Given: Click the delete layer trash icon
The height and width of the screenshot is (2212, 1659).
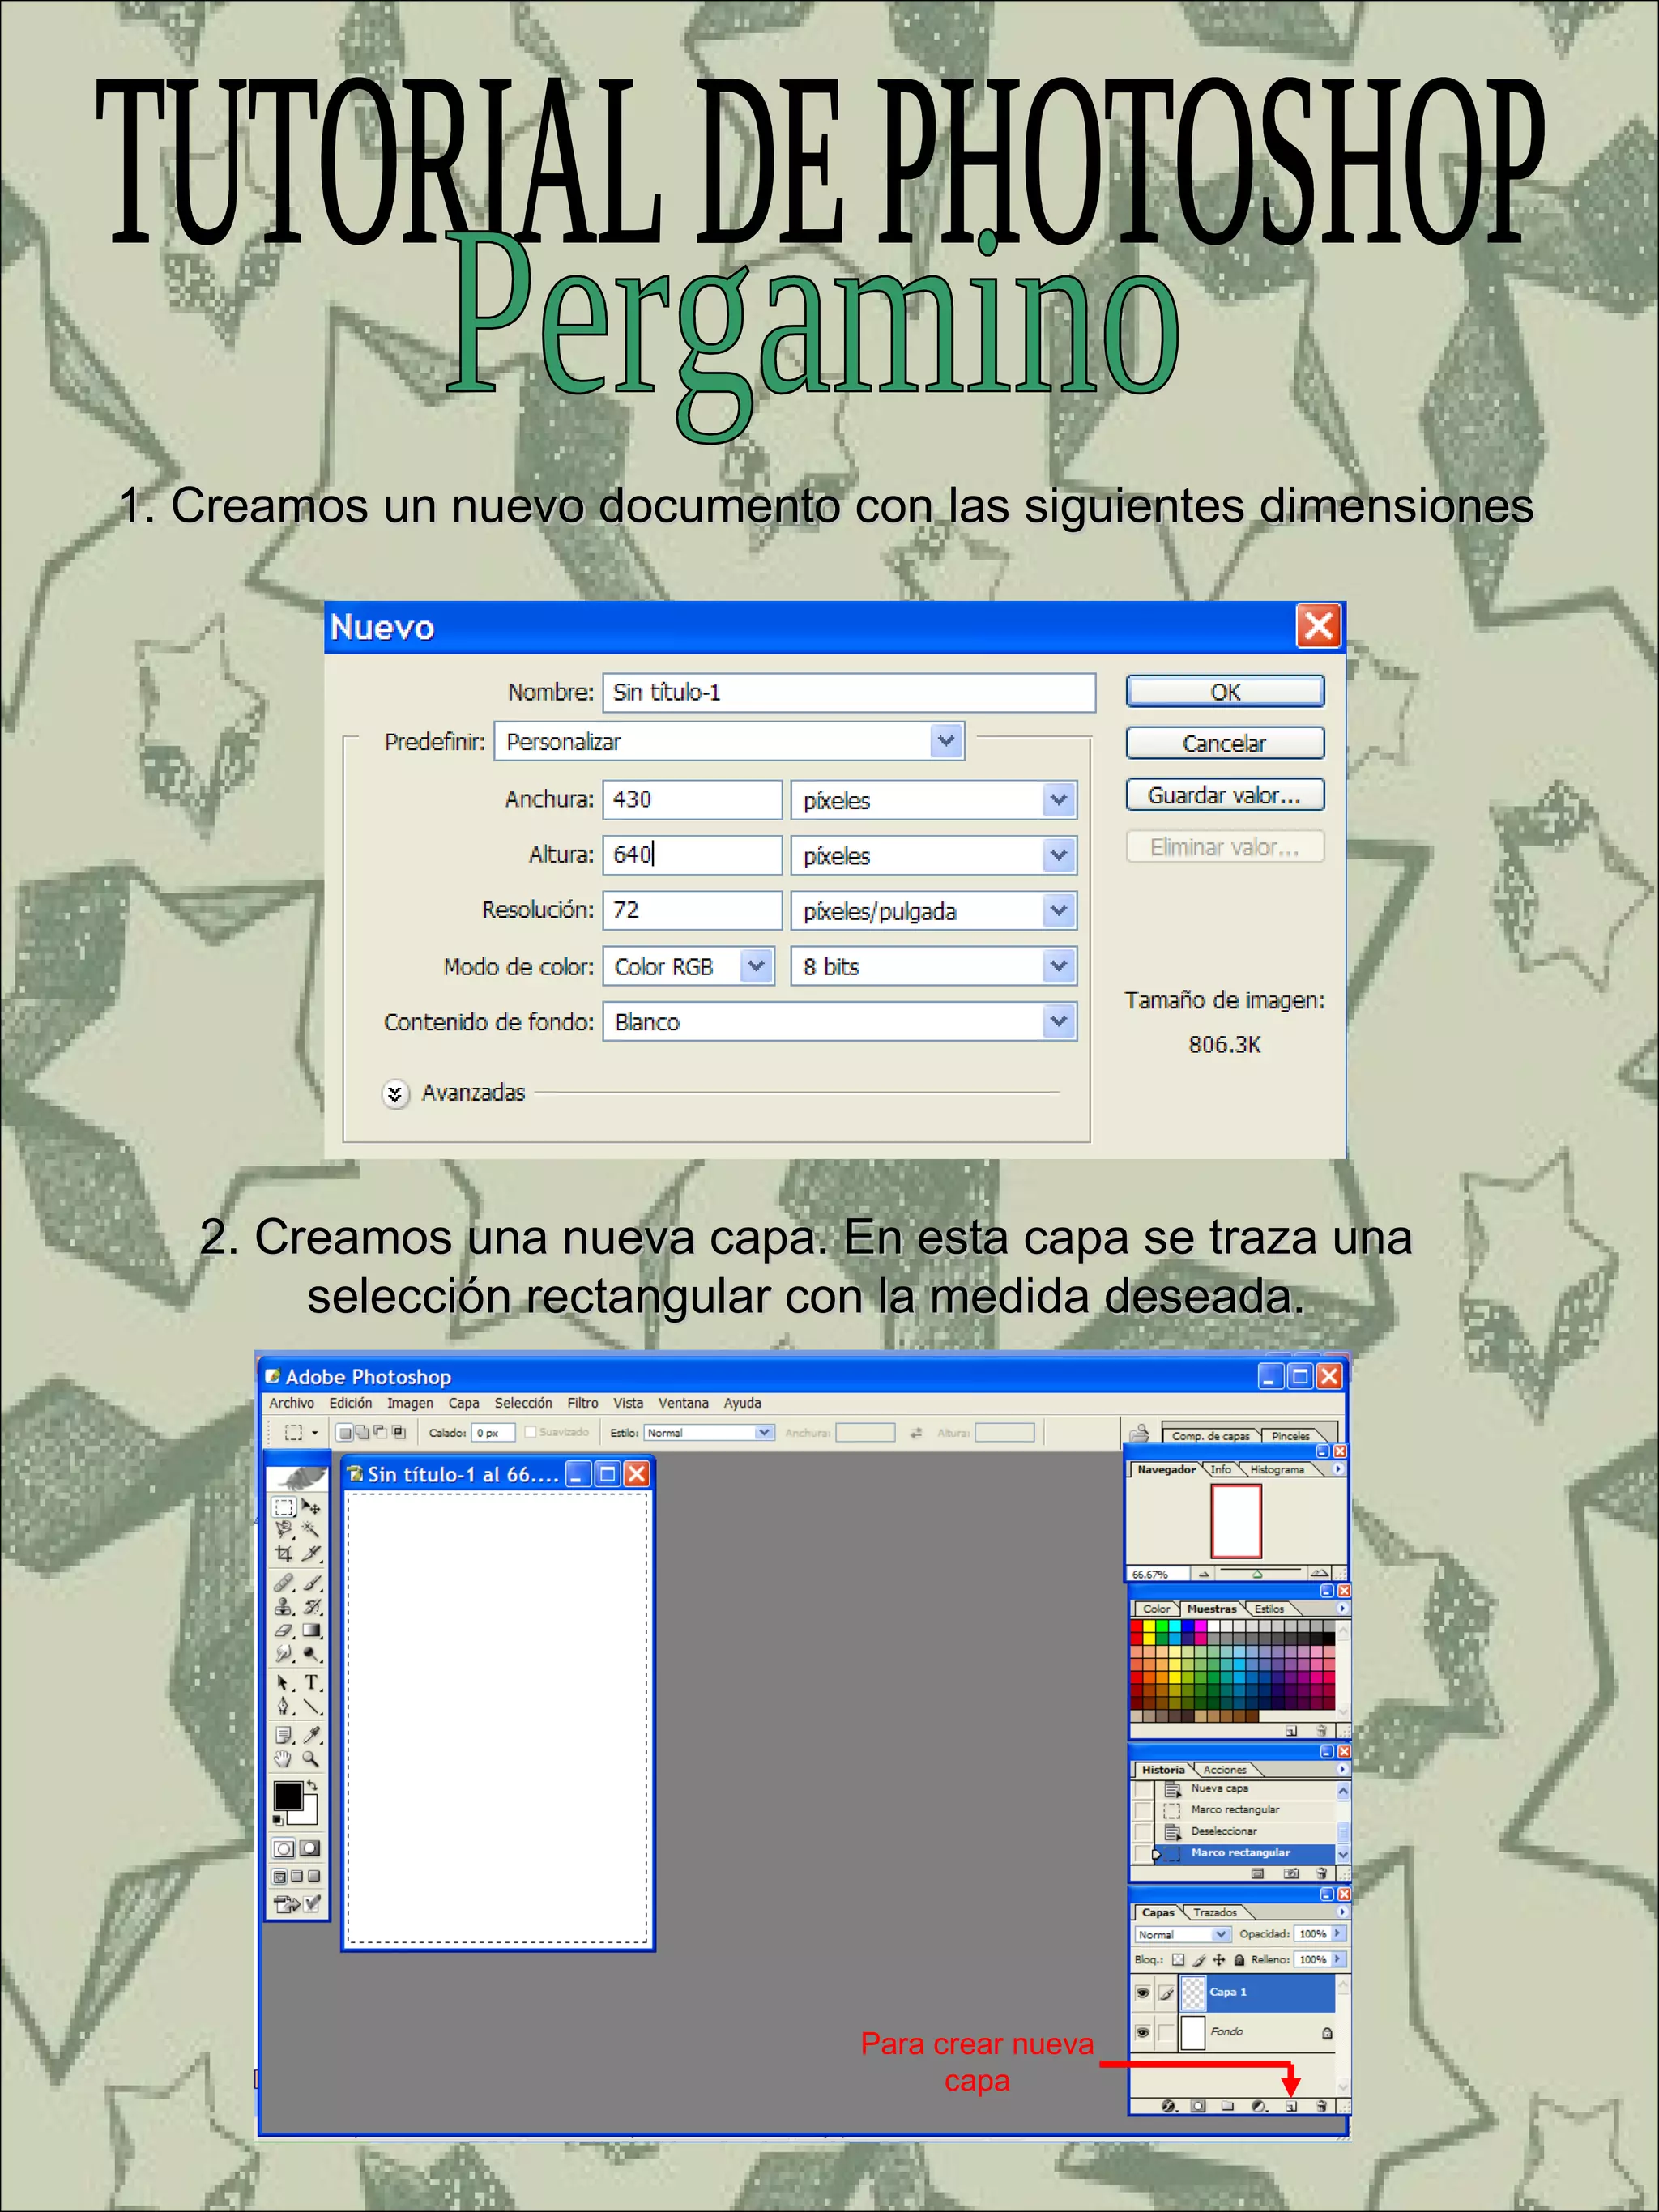Looking at the screenshot, I should (1321, 2106).
